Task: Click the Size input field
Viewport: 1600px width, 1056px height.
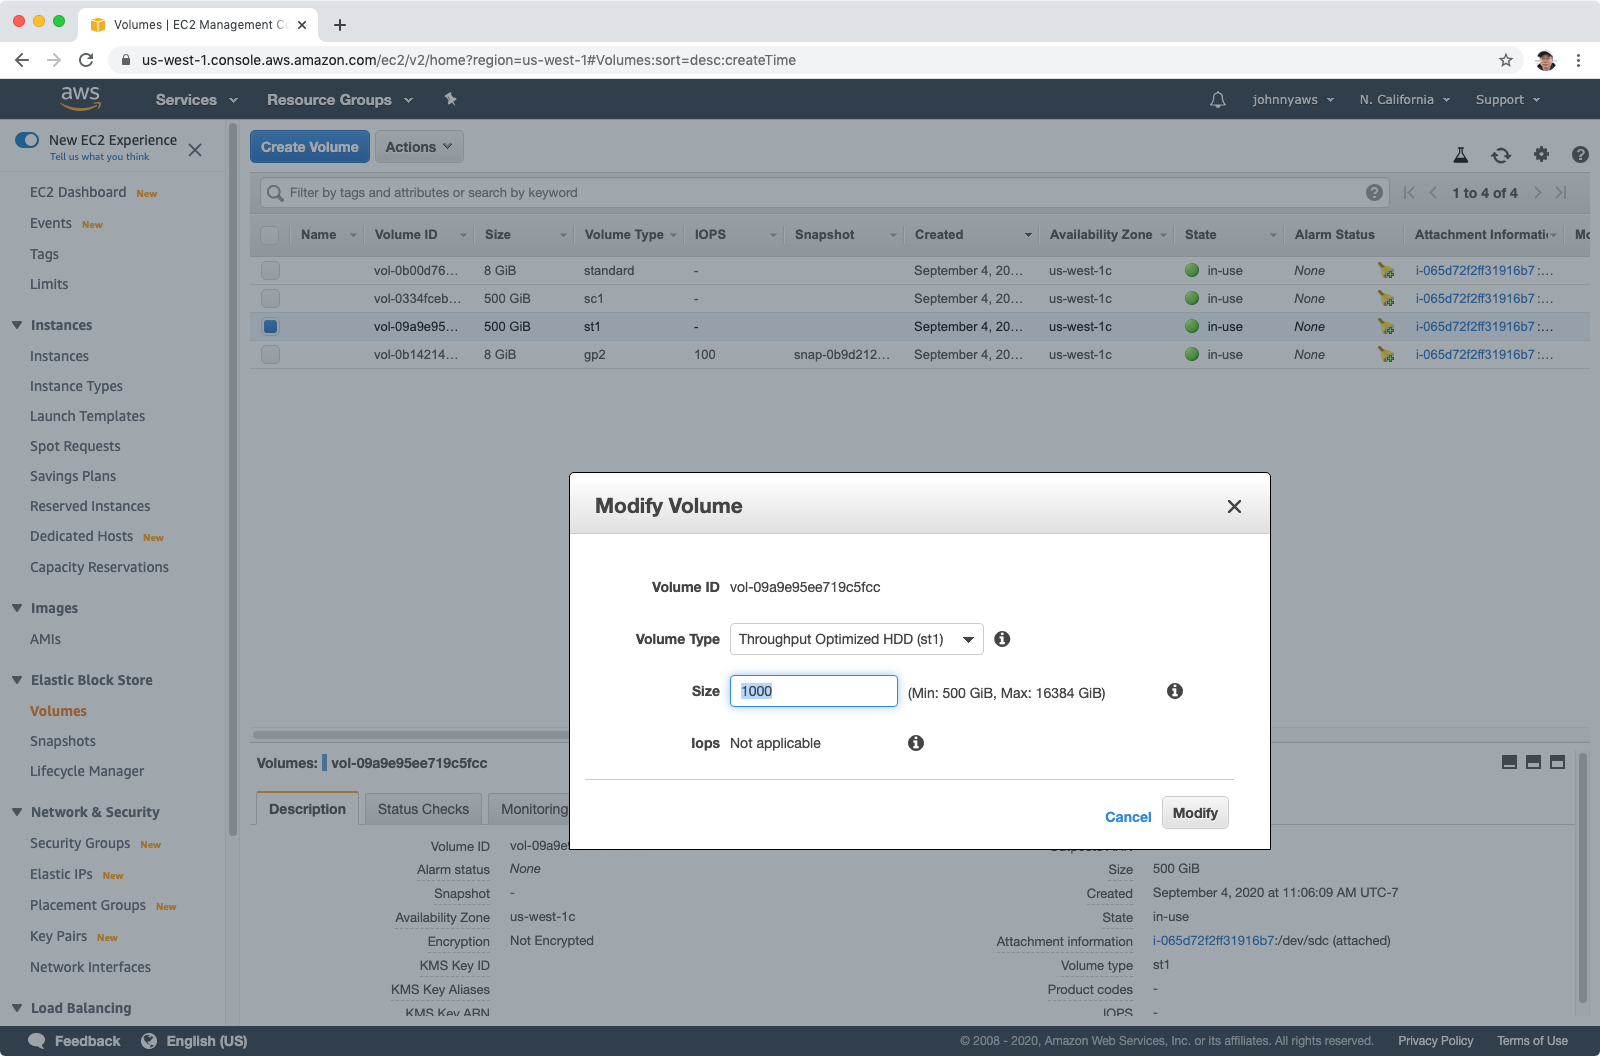Action: pyautogui.click(x=814, y=691)
